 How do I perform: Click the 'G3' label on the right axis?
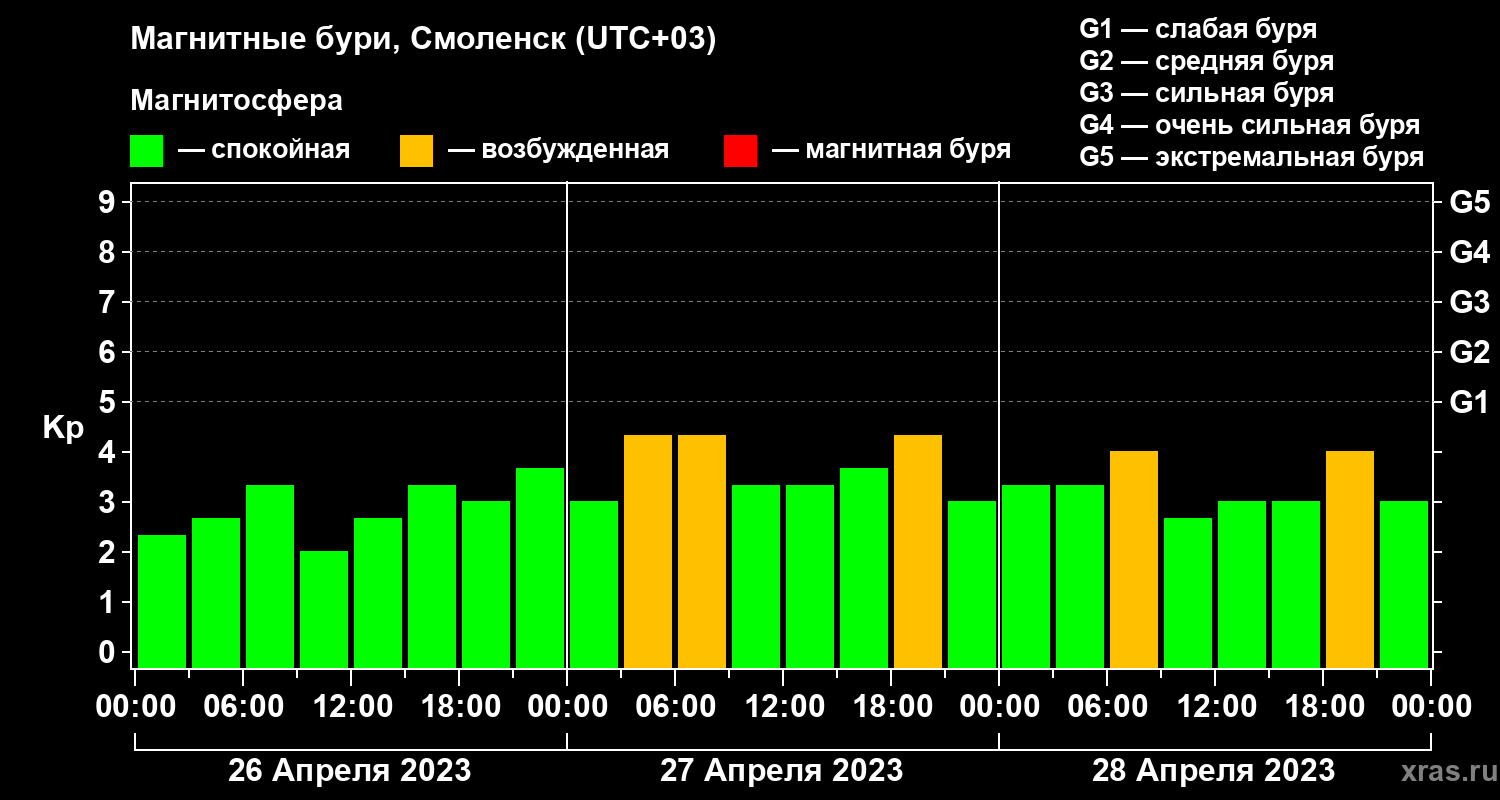pos(1470,303)
